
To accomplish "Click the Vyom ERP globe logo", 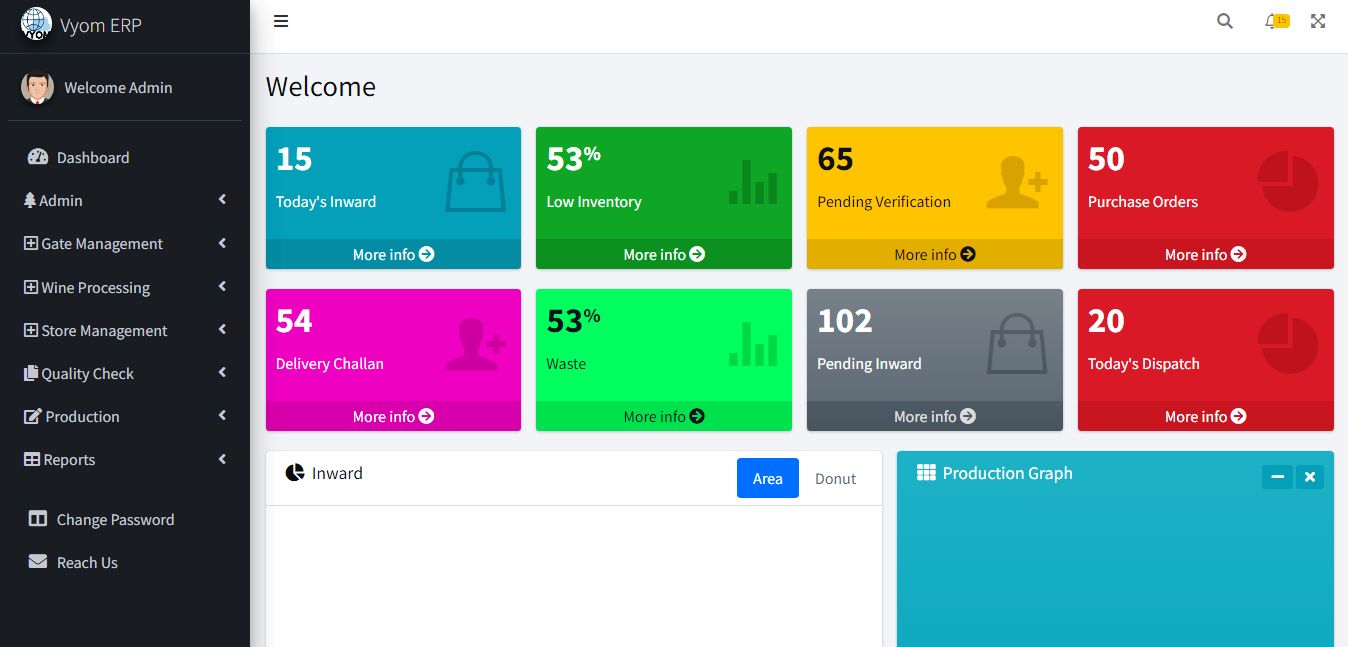I will tap(37, 24).
